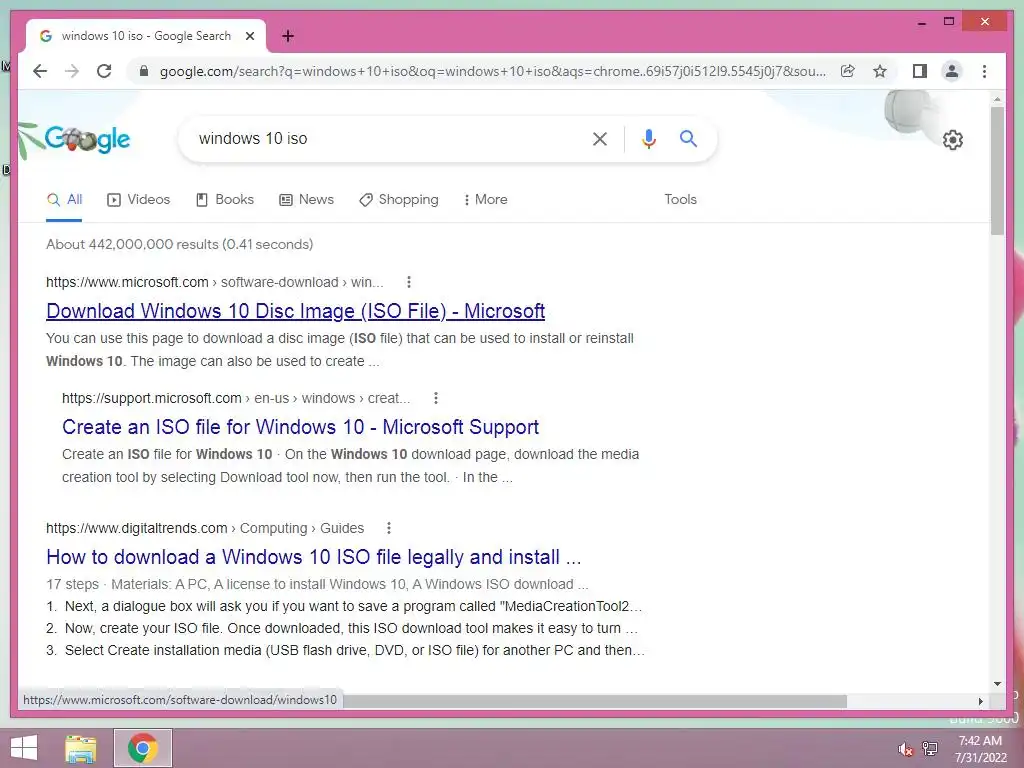The height and width of the screenshot is (768, 1024).
Task: Click the browser forward arrow
Action: (72, 71)
